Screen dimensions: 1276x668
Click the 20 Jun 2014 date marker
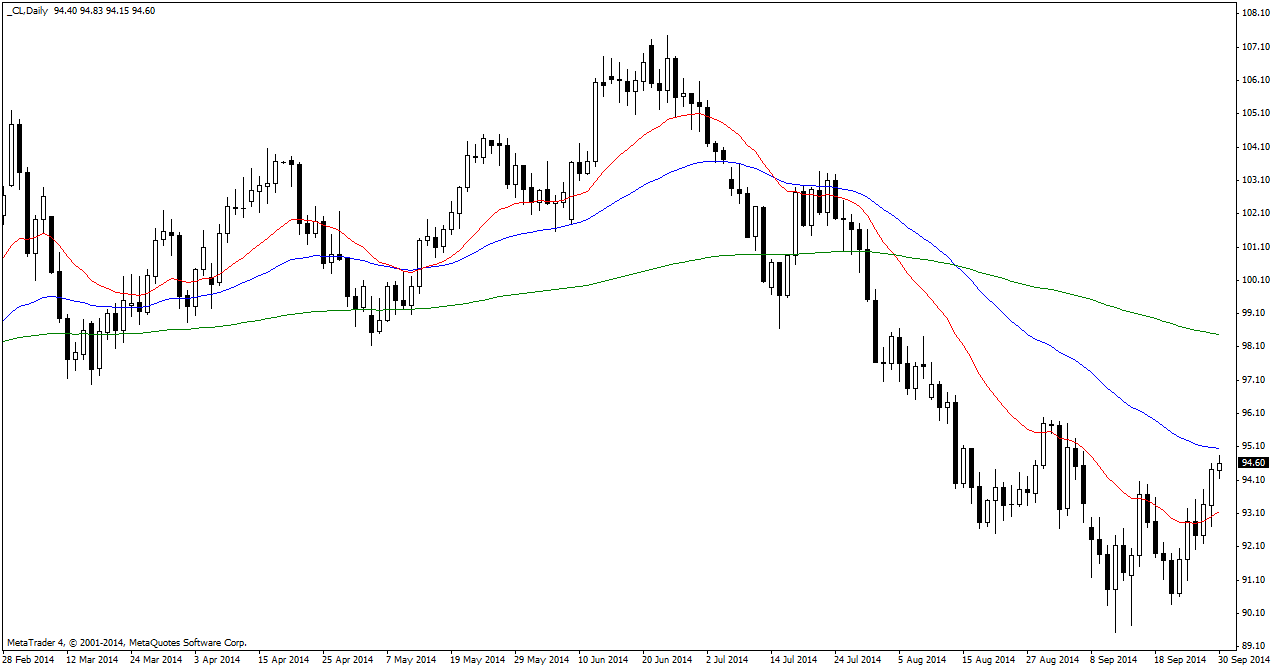[667, 660]
